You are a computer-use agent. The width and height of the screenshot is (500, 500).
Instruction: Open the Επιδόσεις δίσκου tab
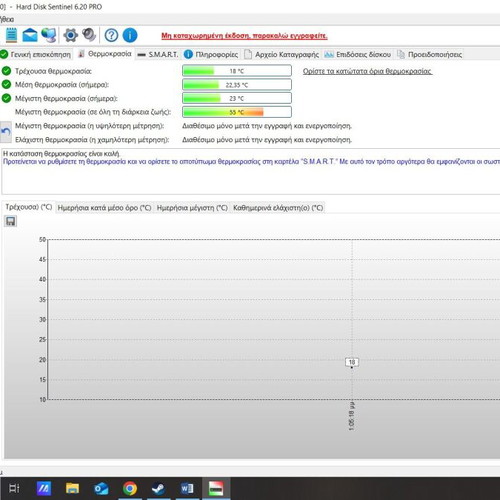pos(358,54)
